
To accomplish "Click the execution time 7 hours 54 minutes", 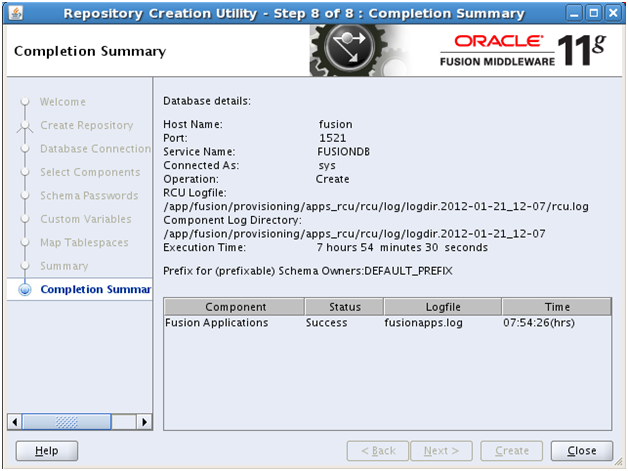I will tap(402, 248).
